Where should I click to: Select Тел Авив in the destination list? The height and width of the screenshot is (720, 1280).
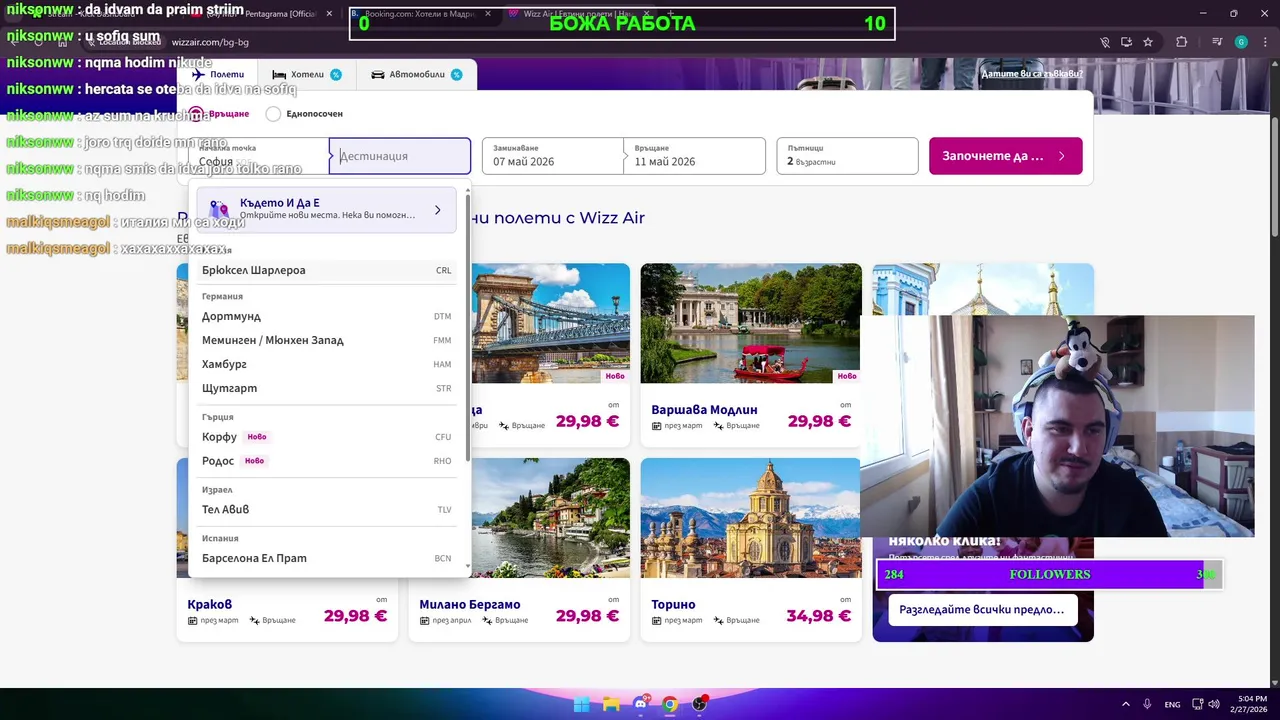point(327,509)
